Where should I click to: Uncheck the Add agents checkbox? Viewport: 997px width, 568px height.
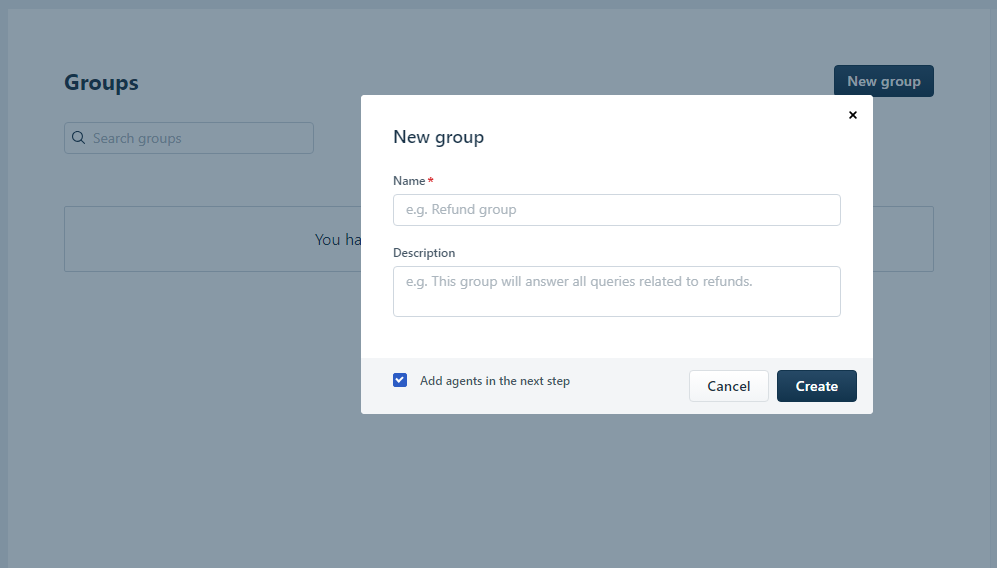click(x=400, y=380)
